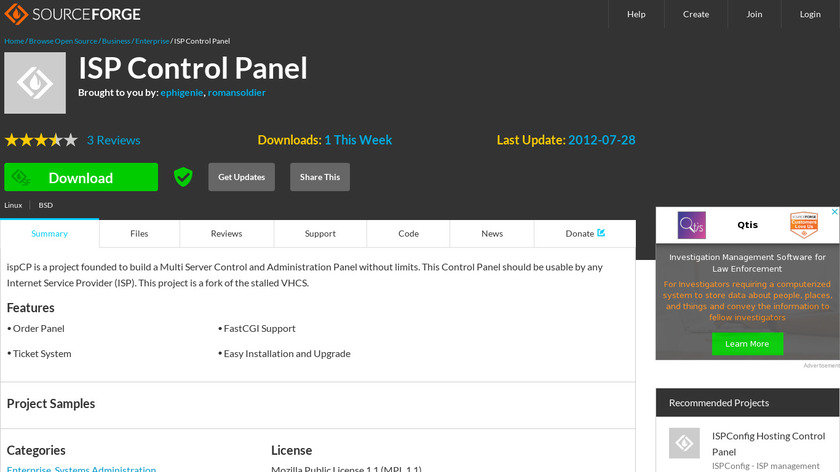The height and width of the screenshot is (472, 840).
Task: Click the Project Samples heading
Action: coord(51,403)
